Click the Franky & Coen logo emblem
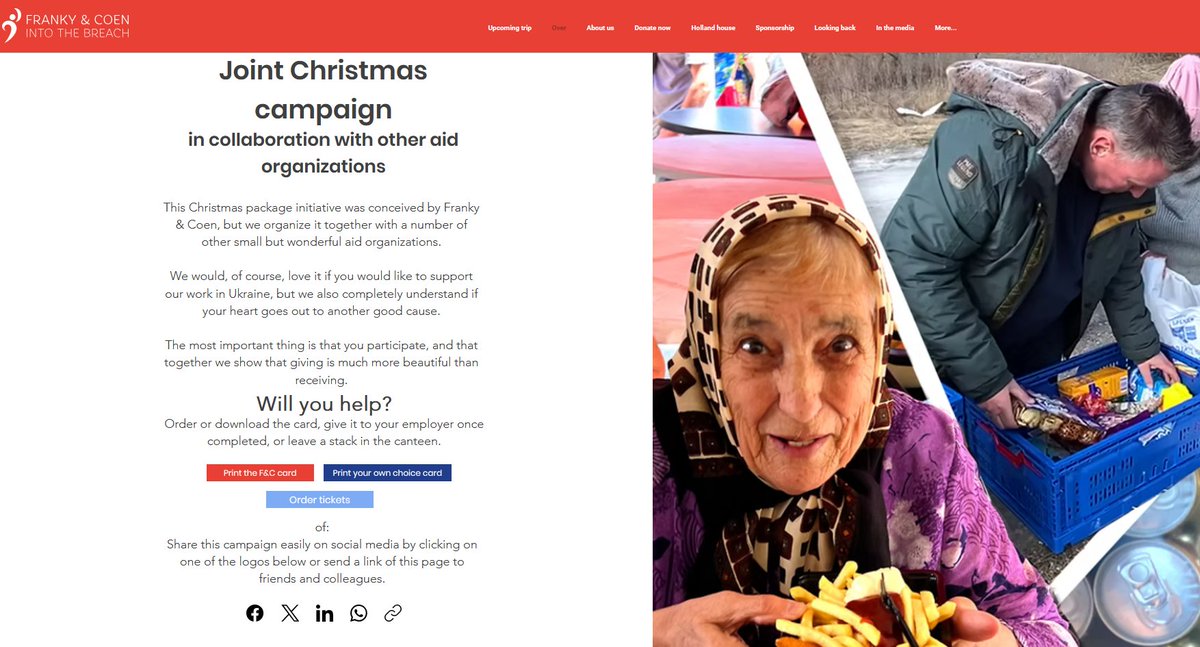Viewport: 1200px width, 647px height. coord(10,25)
